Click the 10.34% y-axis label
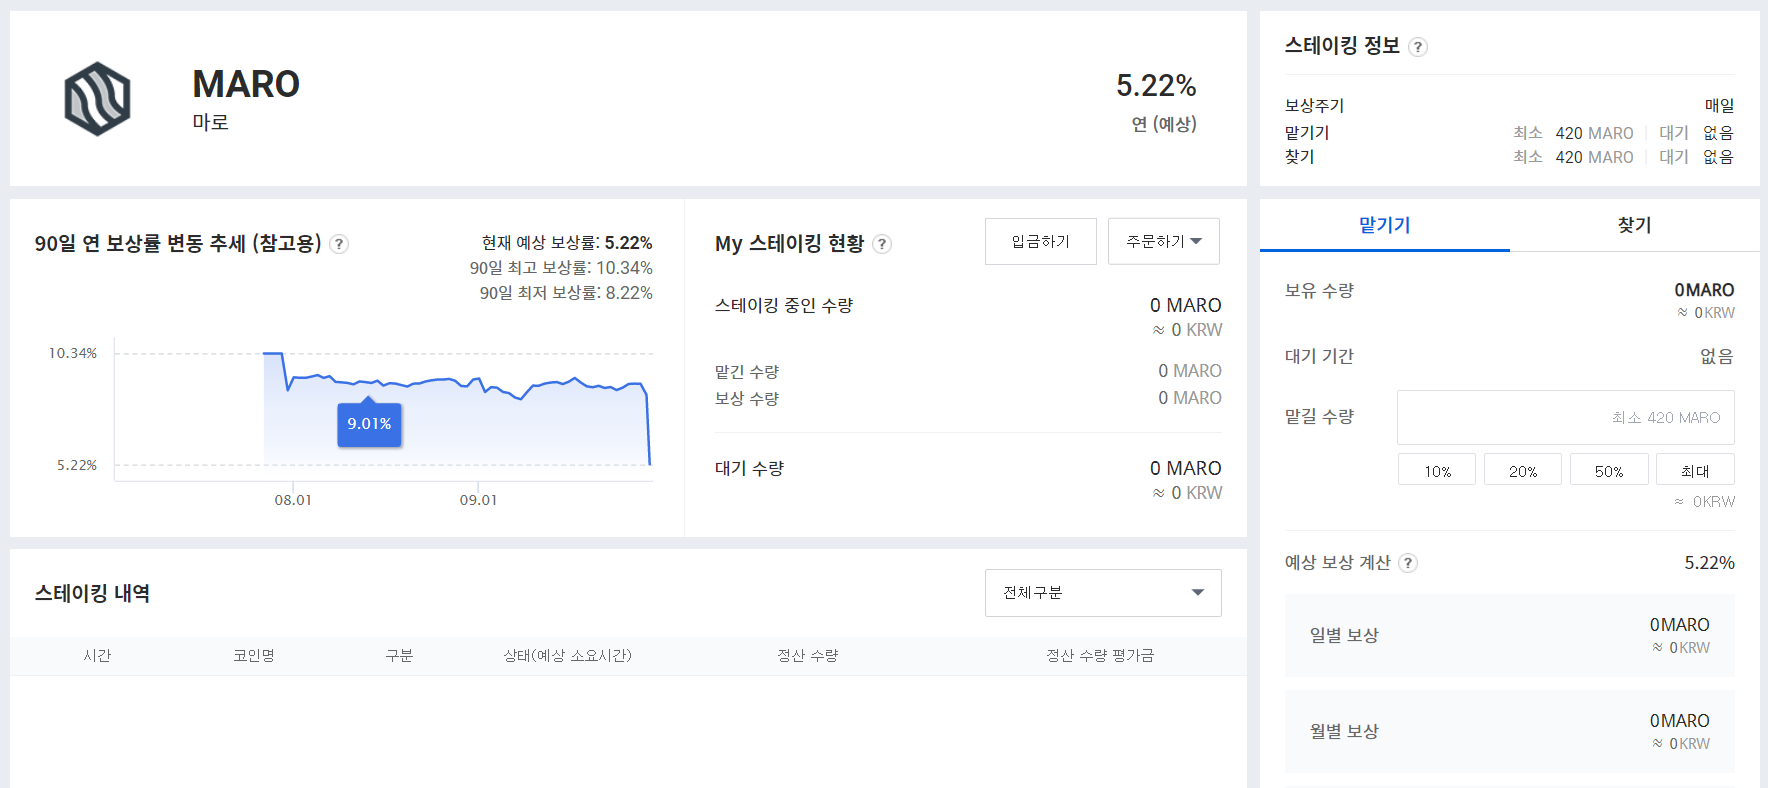1768x788 pixels. click(x=73, y=354)
